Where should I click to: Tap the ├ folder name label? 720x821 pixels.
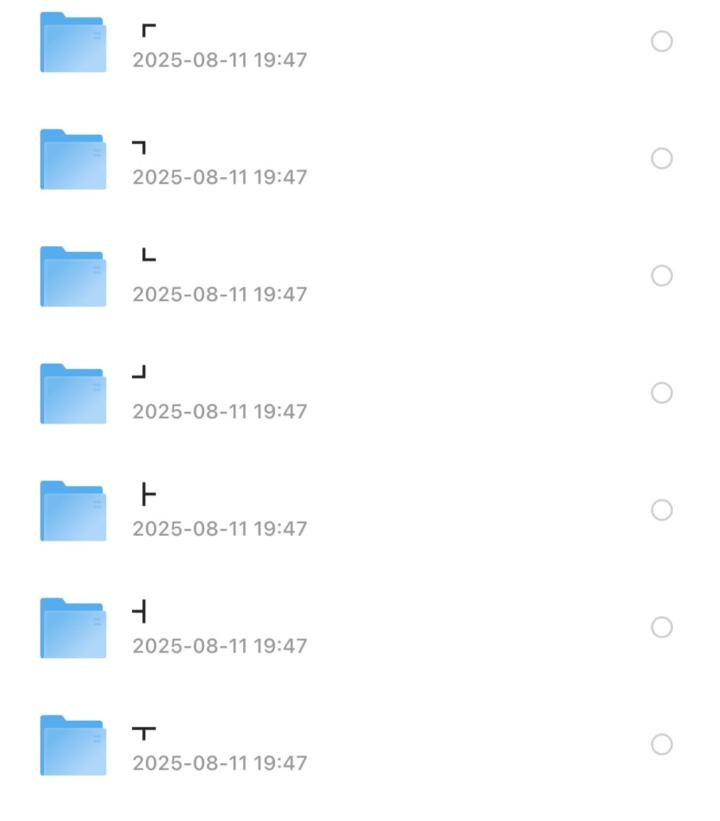coord(149,495)
